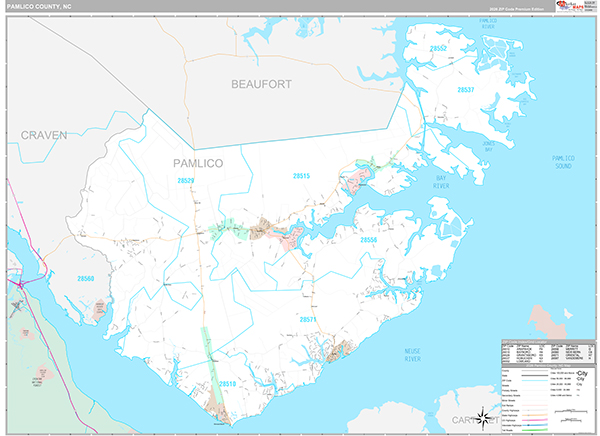Image resolution: width=600 pixels, height=436 pixels.
Task: Click the PAMLICO county name label
Action: (198, 163)
